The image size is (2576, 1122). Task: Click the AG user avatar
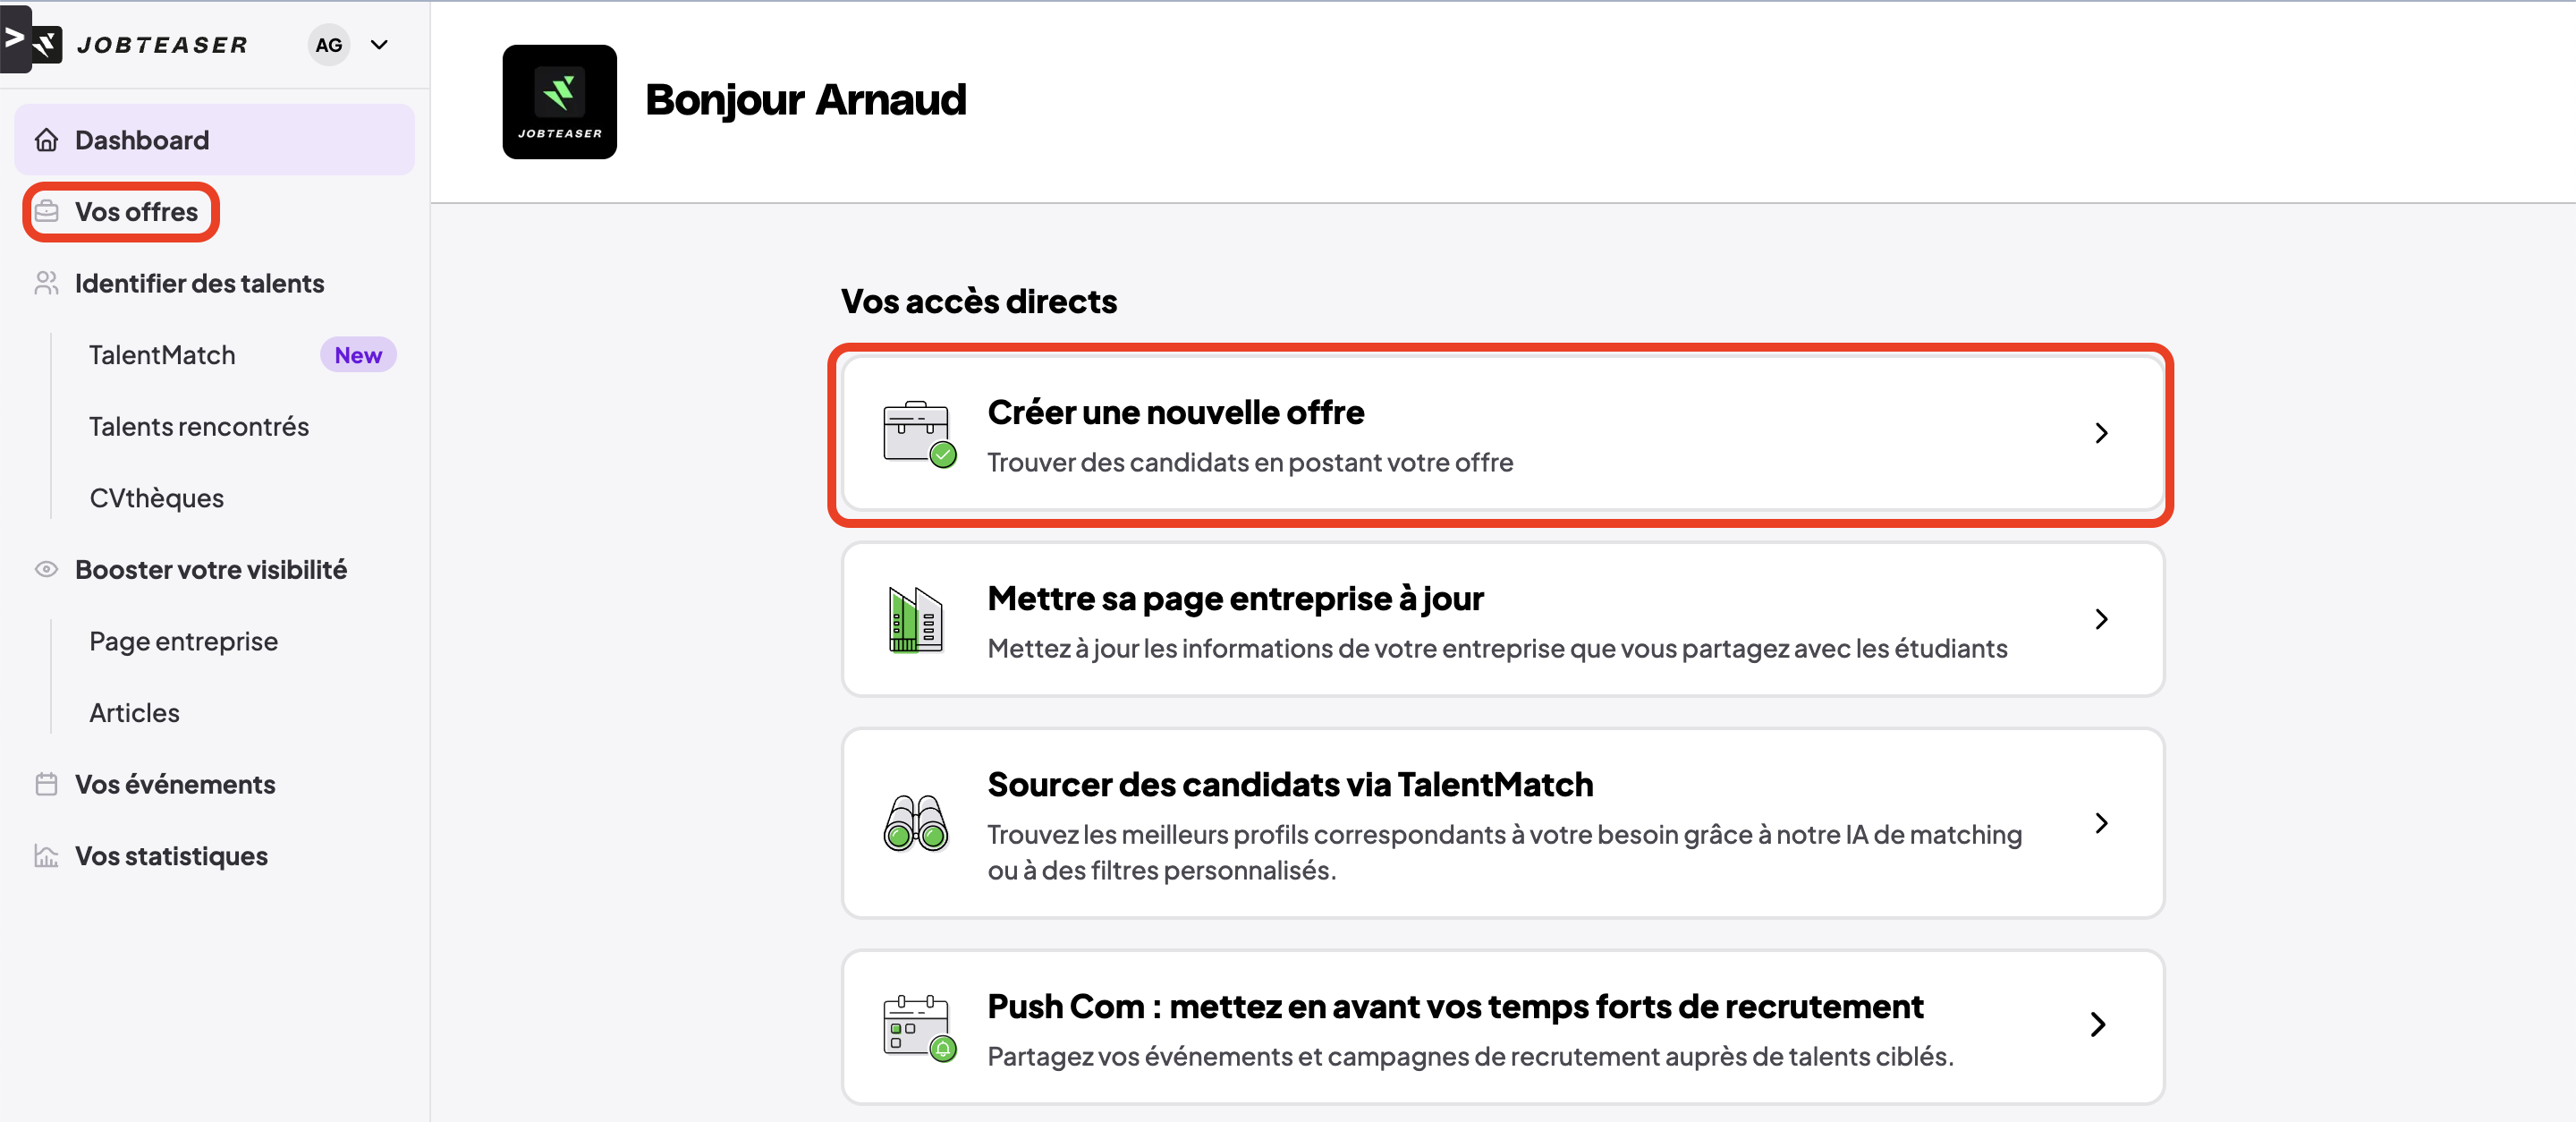point(328,45)
